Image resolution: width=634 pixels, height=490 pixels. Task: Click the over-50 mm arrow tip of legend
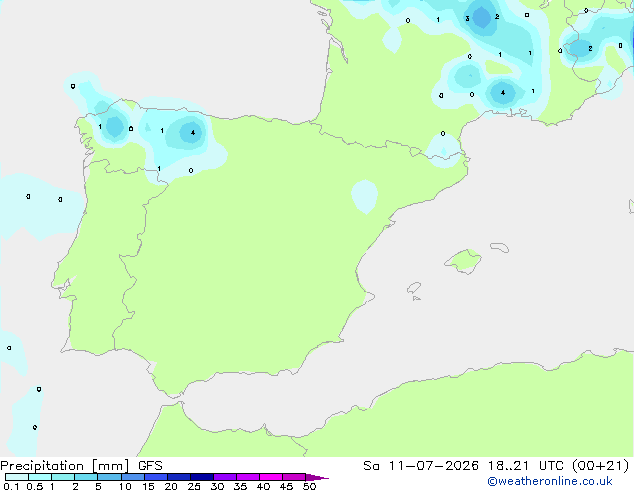tap(317, 477)
